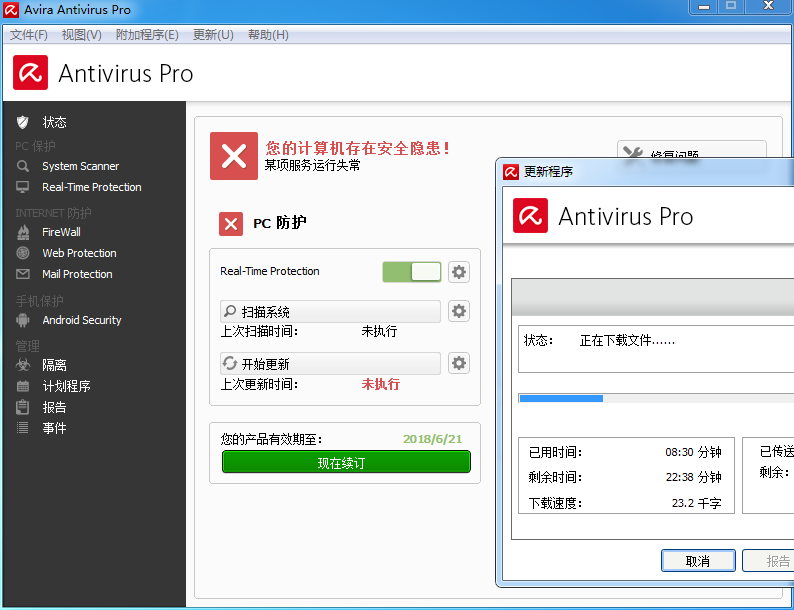This screenshot has width=794, height=610.
Task: Select the 隔离 quarantine biohazard icon
Action: tap(23, 364)
